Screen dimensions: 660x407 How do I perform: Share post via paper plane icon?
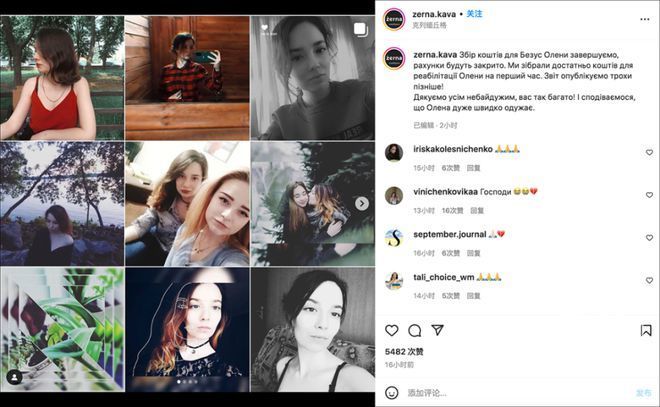tap(438, 330)
